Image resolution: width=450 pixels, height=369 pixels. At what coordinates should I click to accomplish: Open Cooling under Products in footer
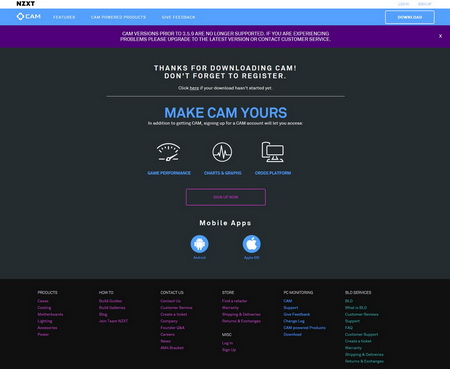click(44, 308)
